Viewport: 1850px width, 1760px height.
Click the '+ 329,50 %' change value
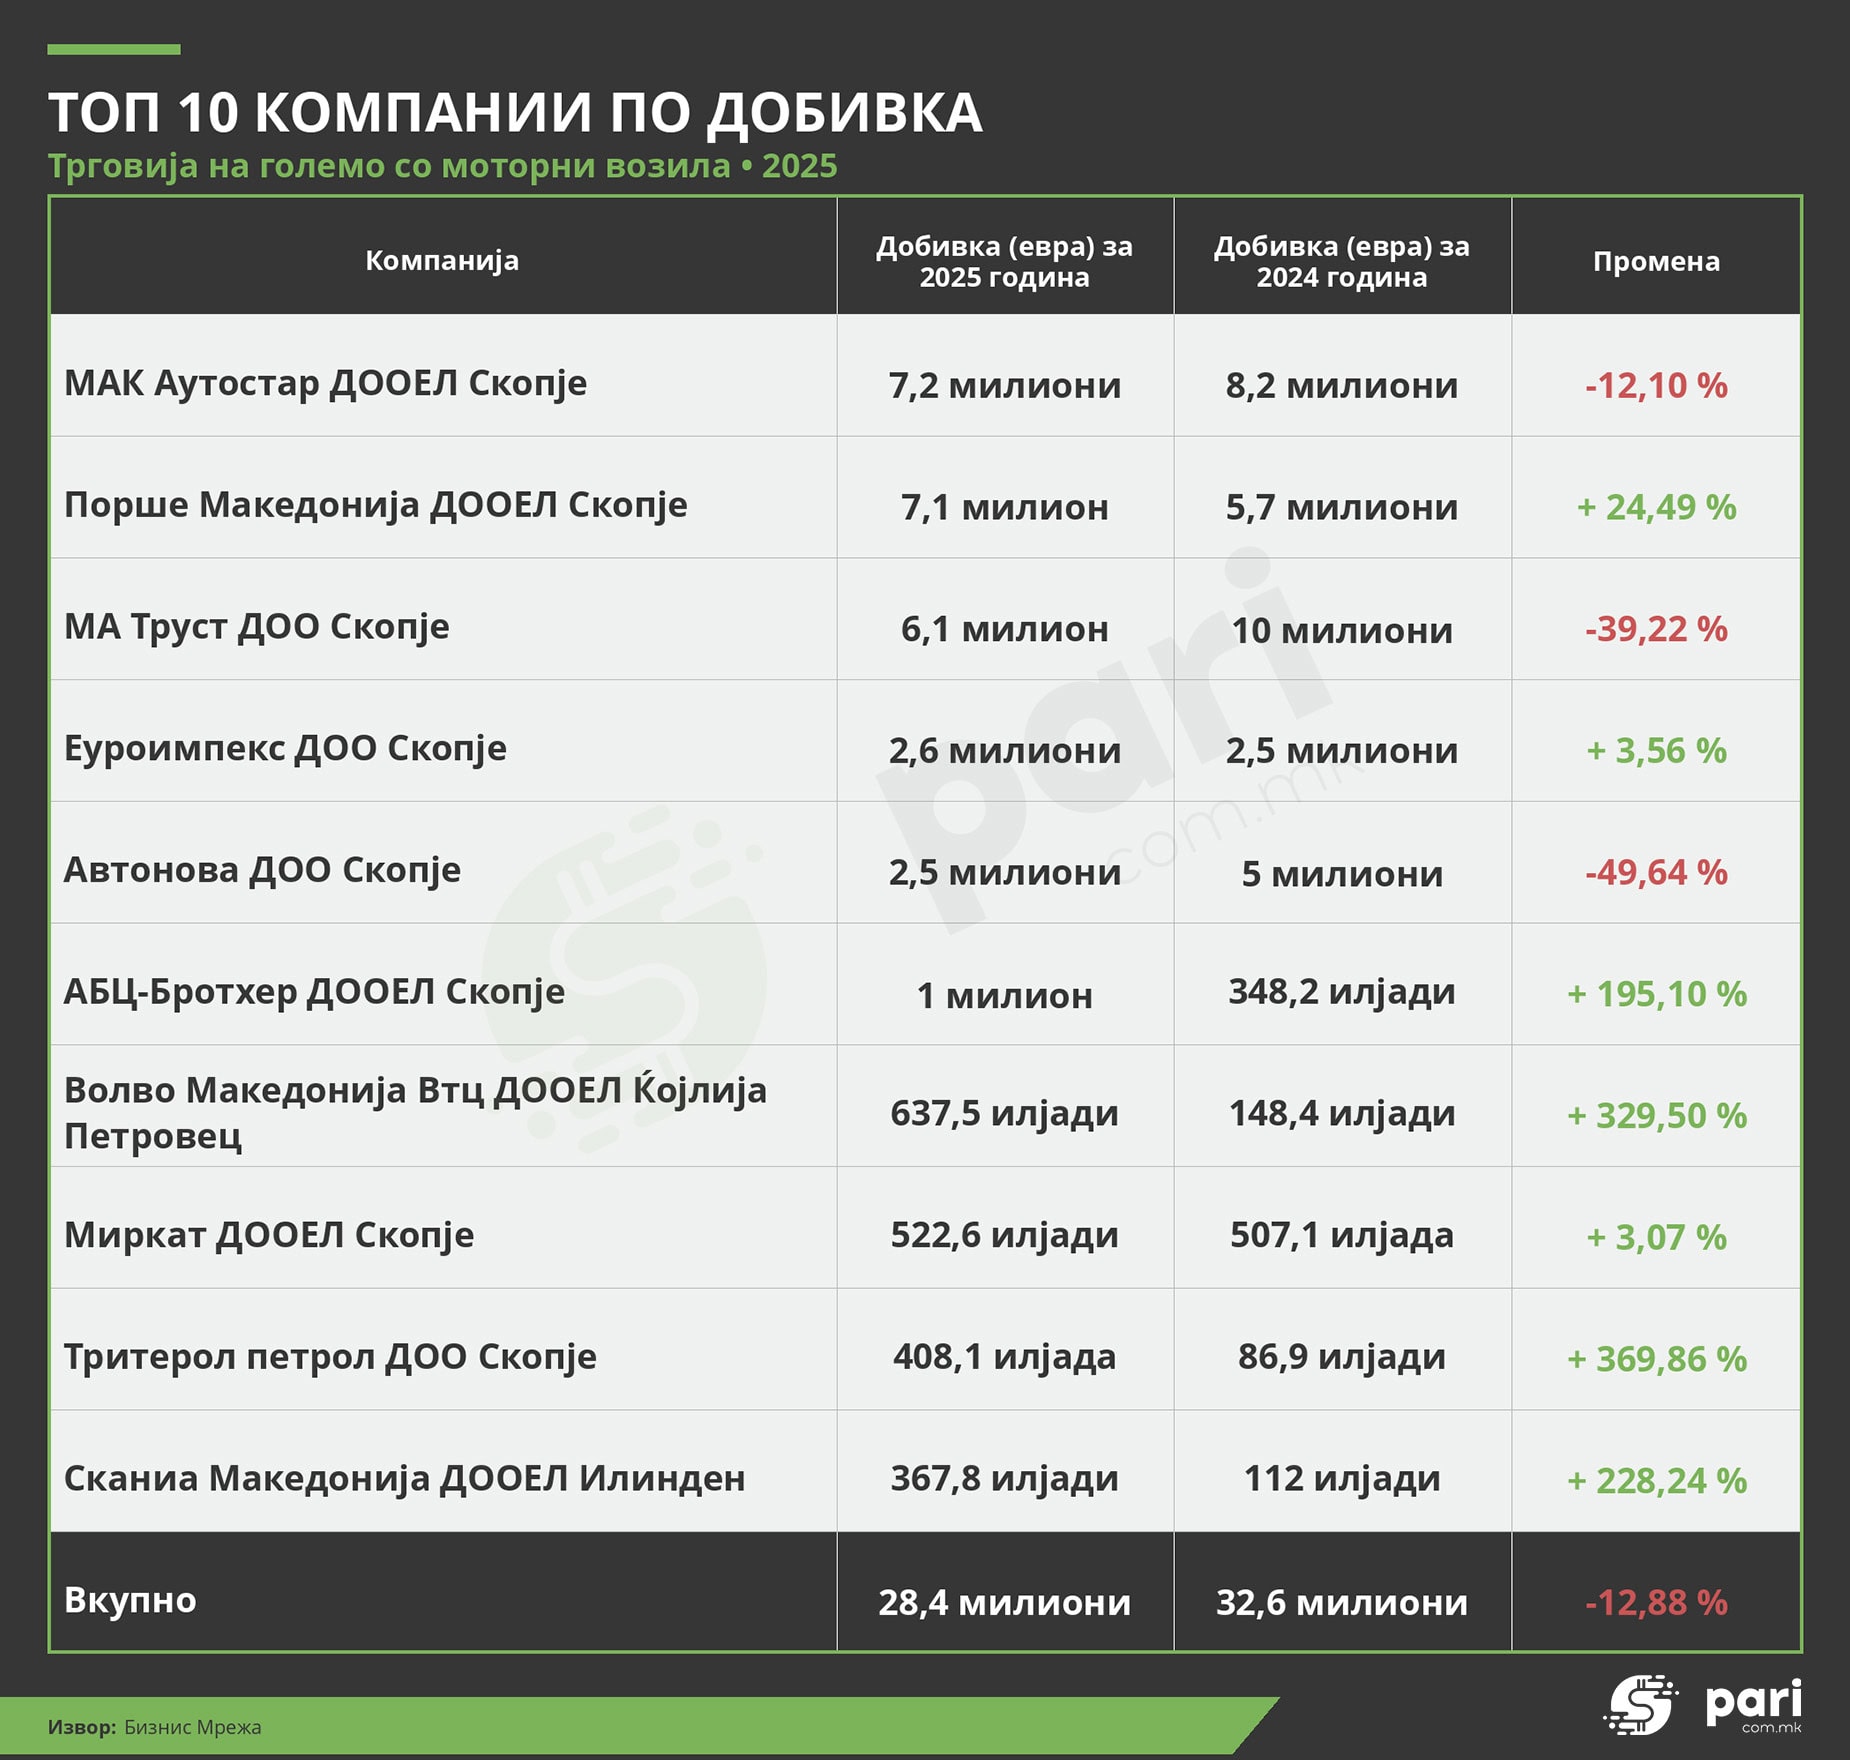point(1656,1116)
